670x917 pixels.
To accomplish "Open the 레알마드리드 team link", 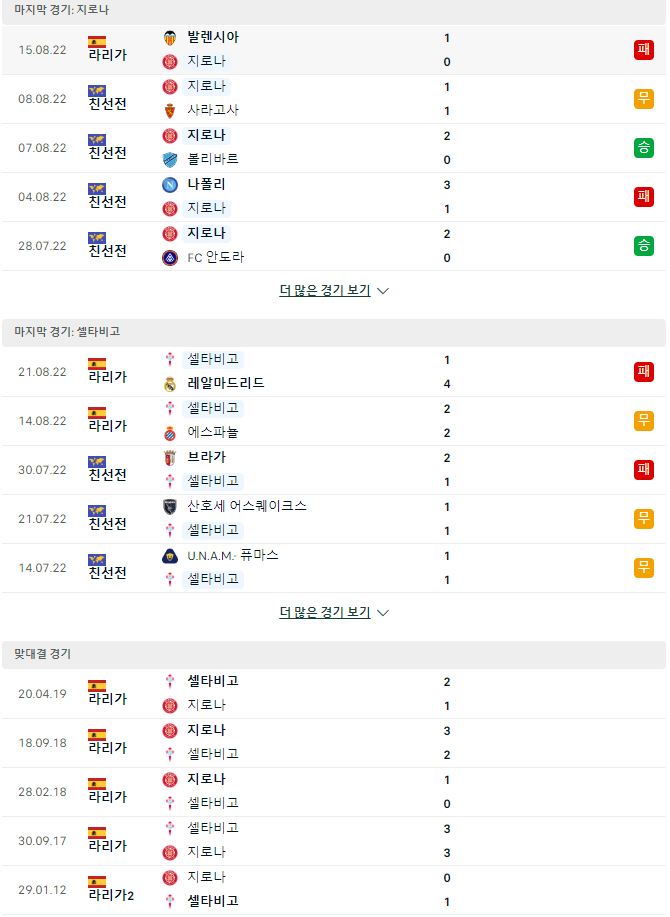I will pos(226,383).
